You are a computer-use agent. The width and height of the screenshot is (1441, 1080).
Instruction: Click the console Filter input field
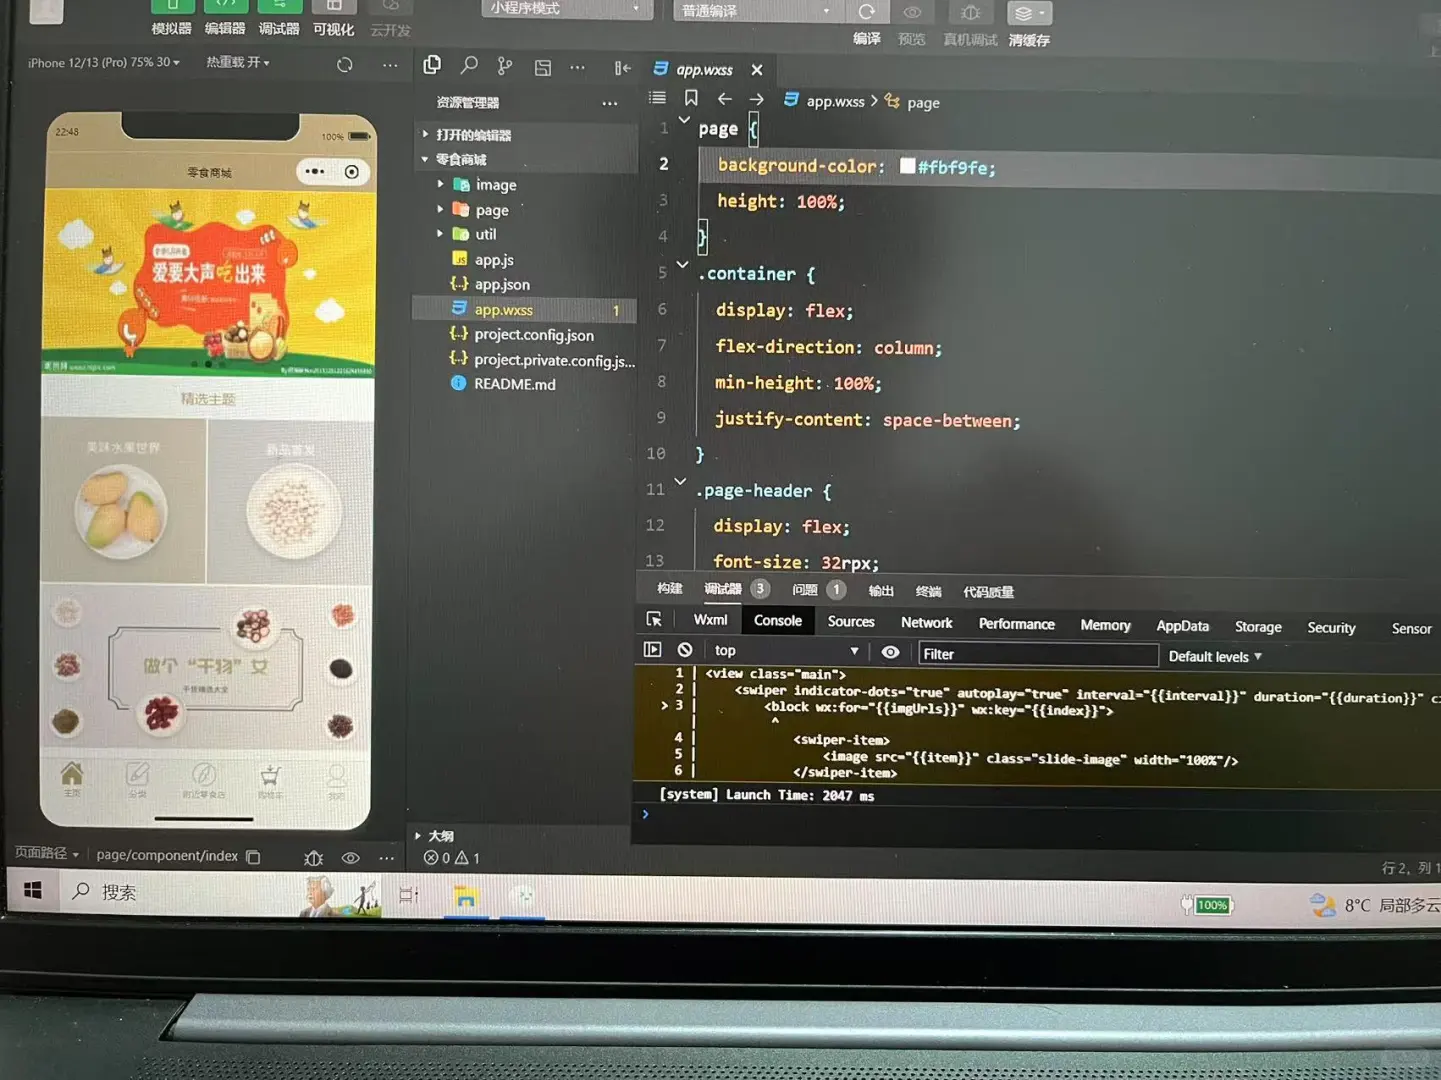coord(1037,654)
